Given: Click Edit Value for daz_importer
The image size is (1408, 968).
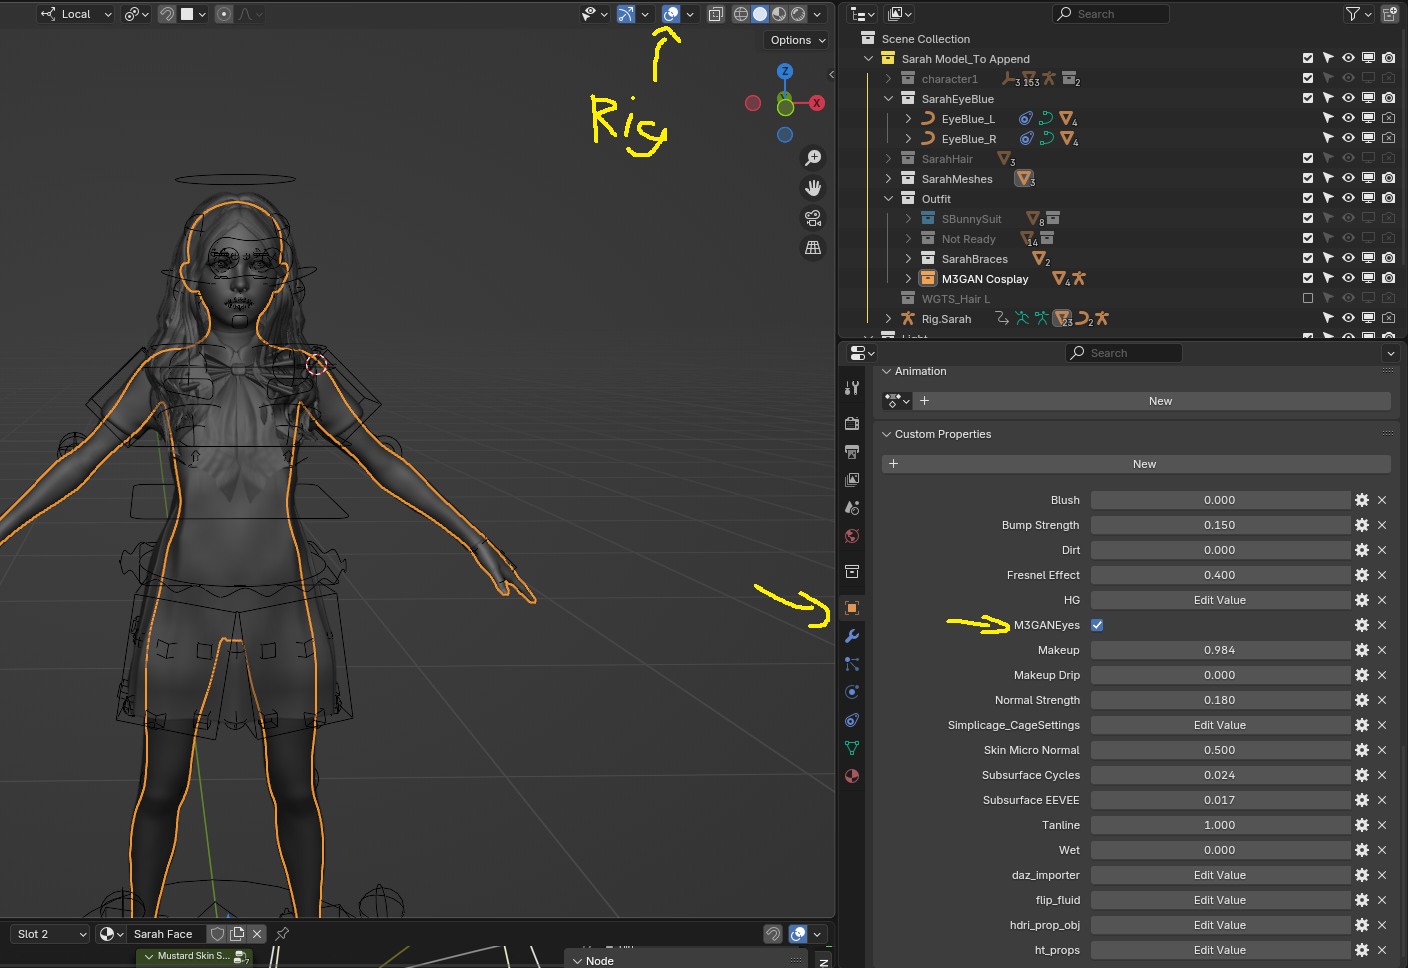Looking at the screenshot, I should pyautogui.click(x=1220, y=875).
